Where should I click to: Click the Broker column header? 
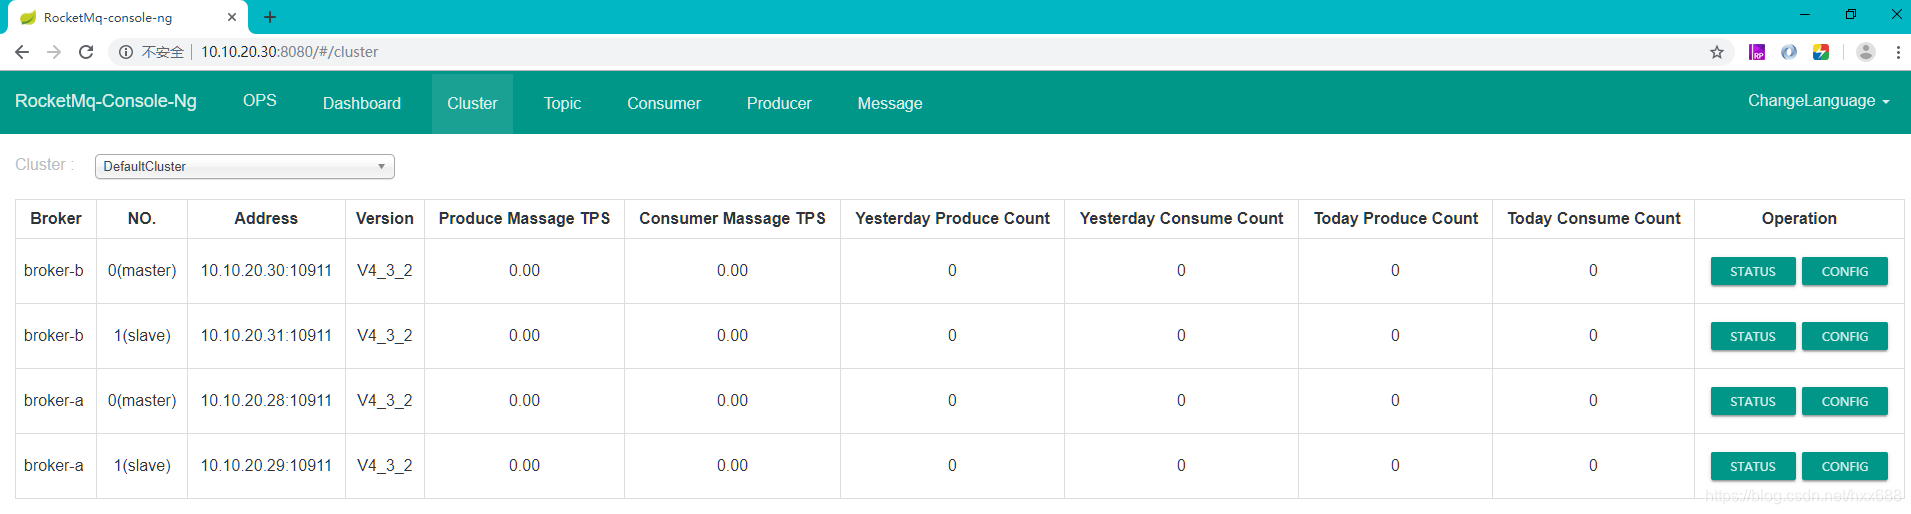56,218
